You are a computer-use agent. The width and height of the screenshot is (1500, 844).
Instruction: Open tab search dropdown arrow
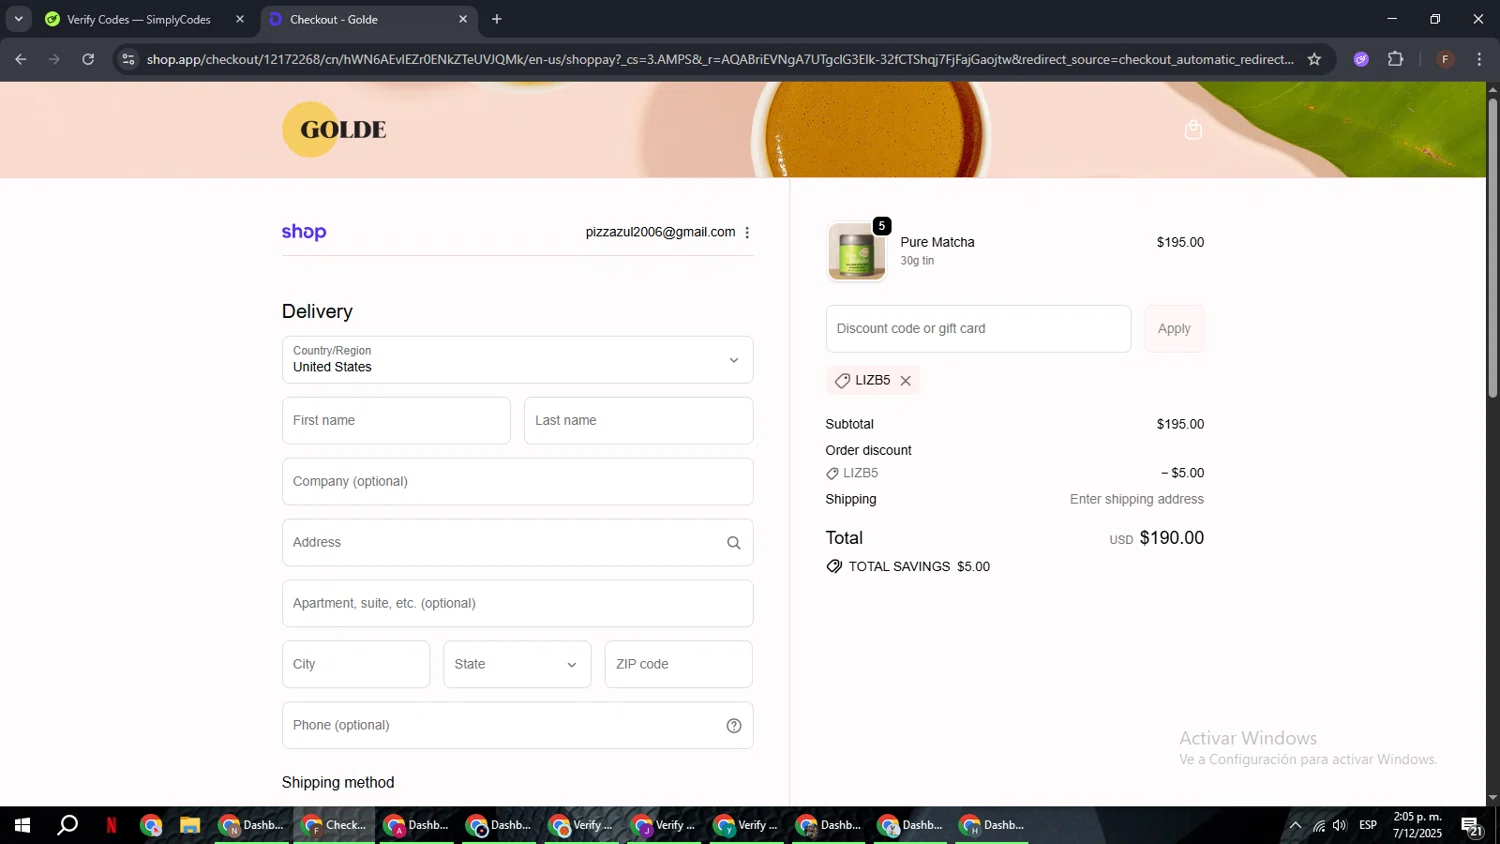tap(18, 19)
